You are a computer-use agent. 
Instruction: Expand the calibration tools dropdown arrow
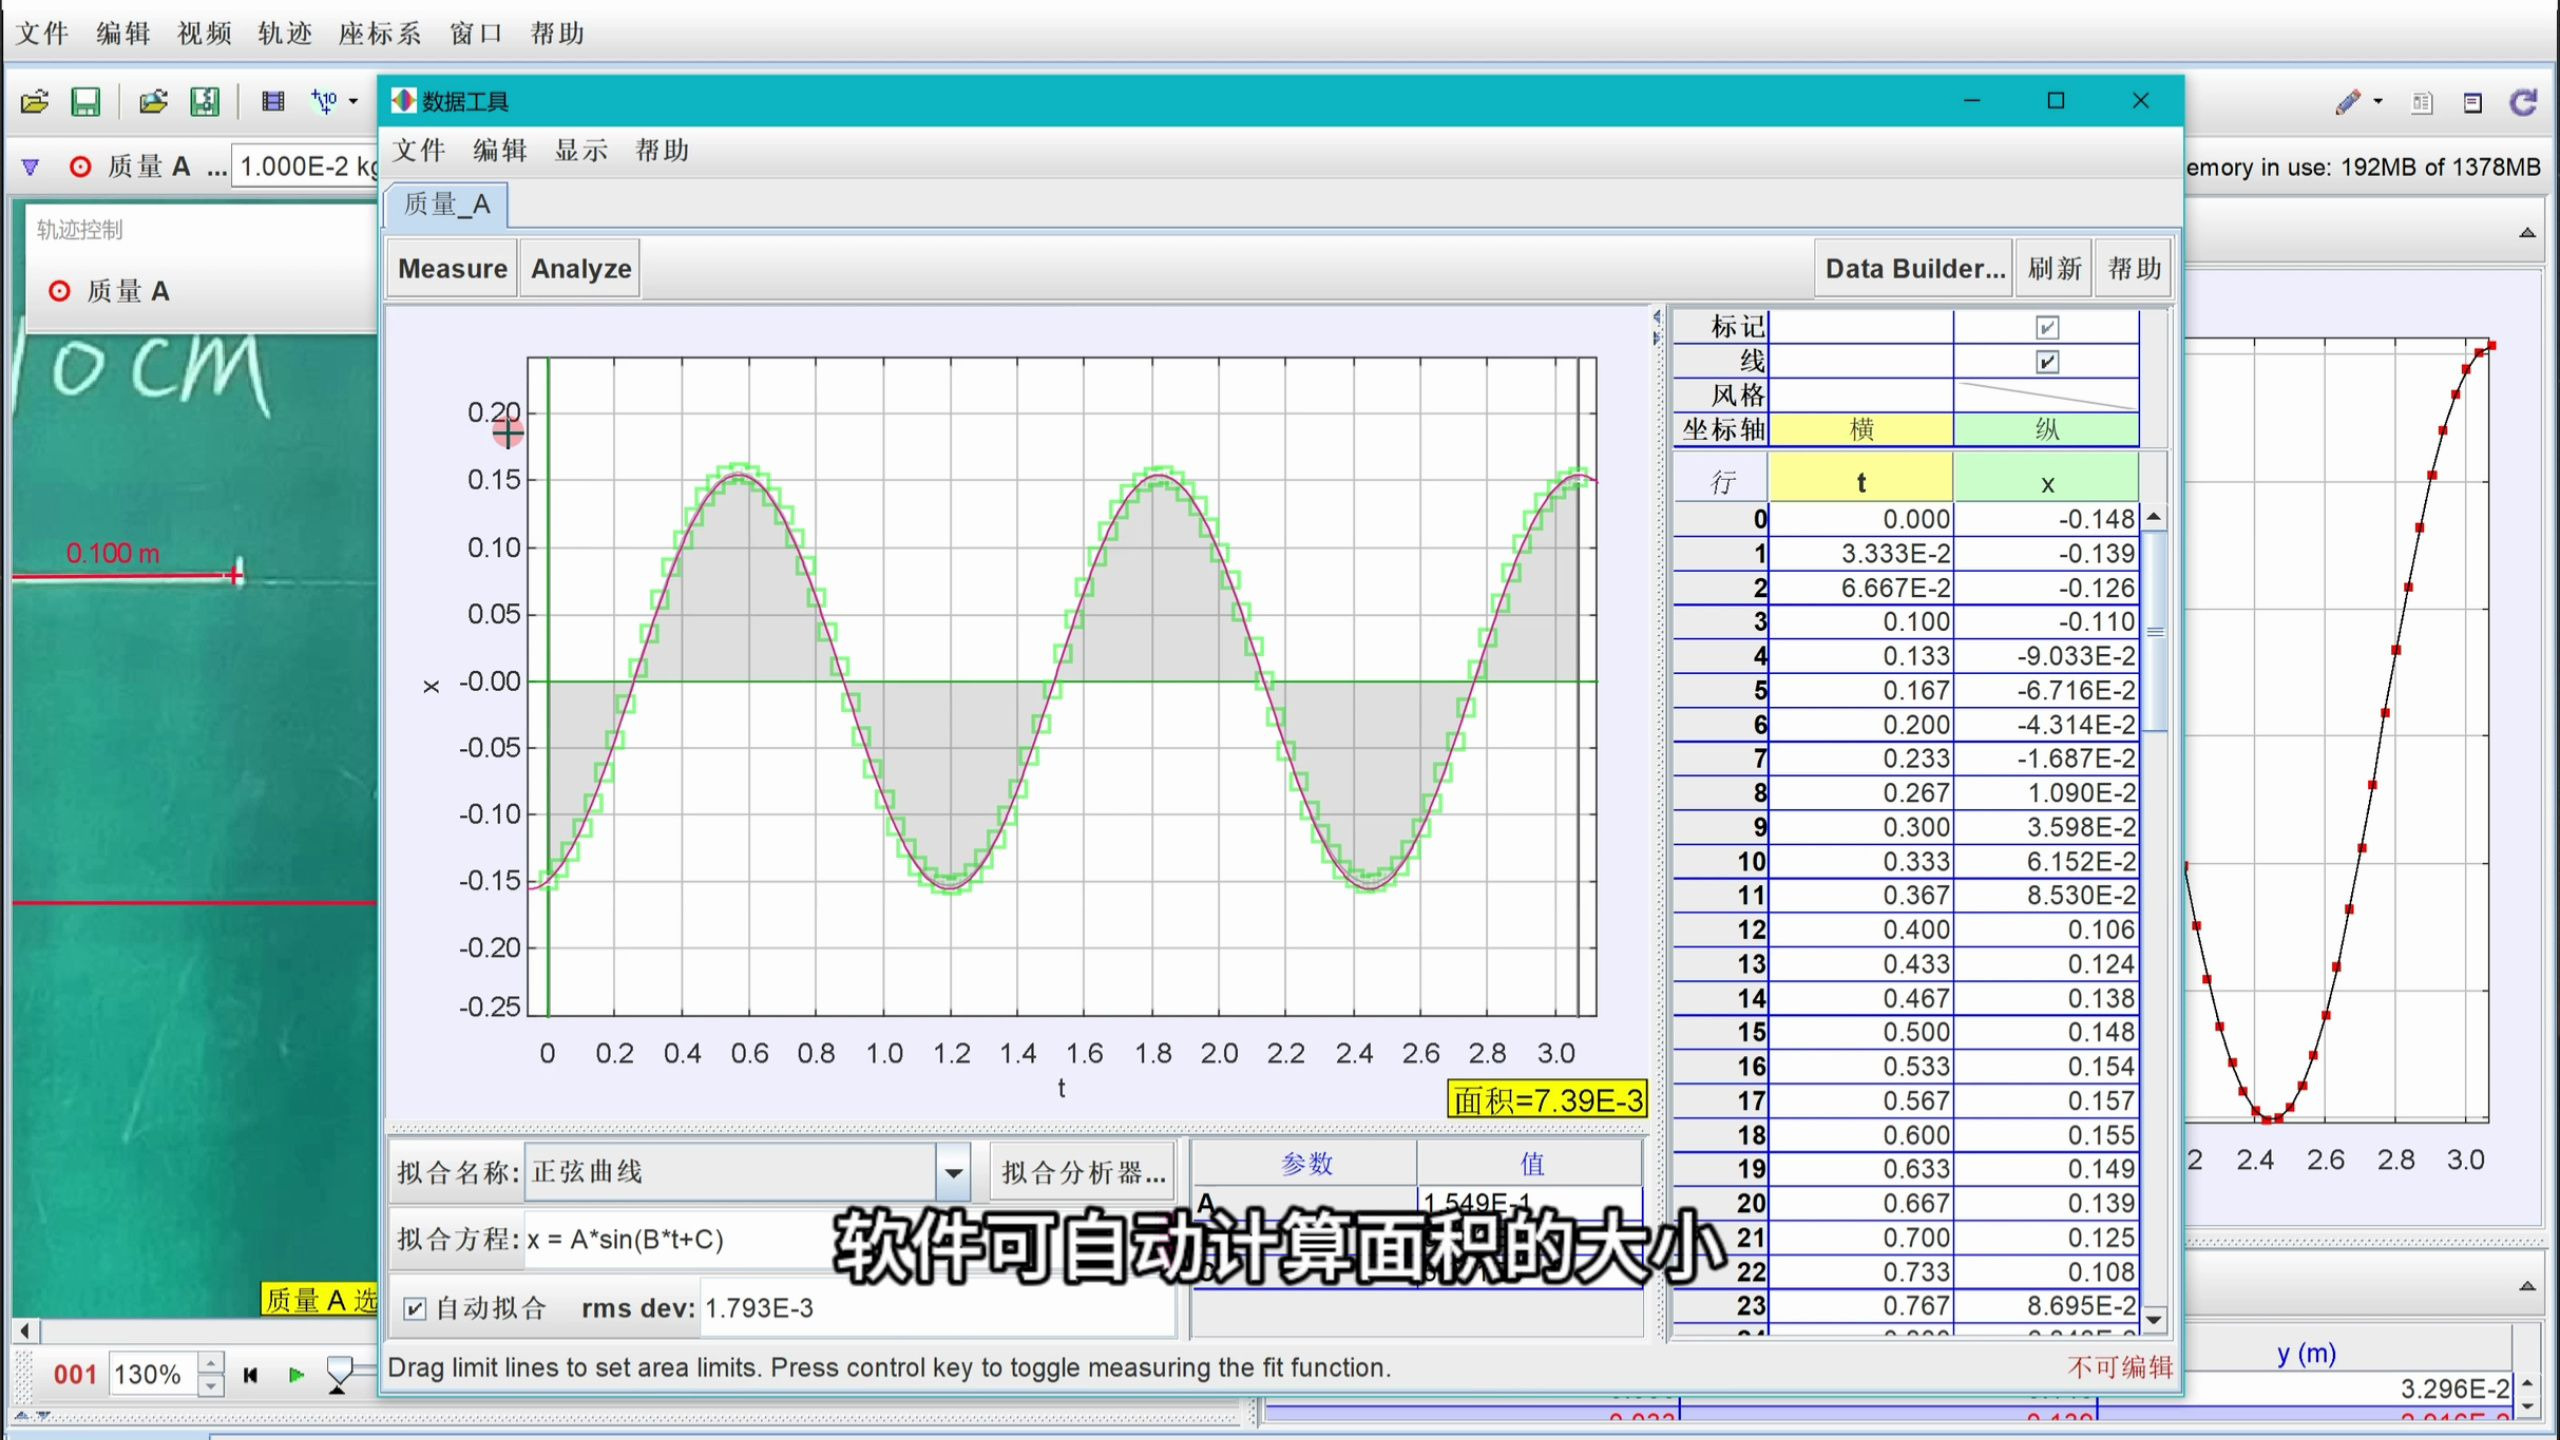pos(353,102)
